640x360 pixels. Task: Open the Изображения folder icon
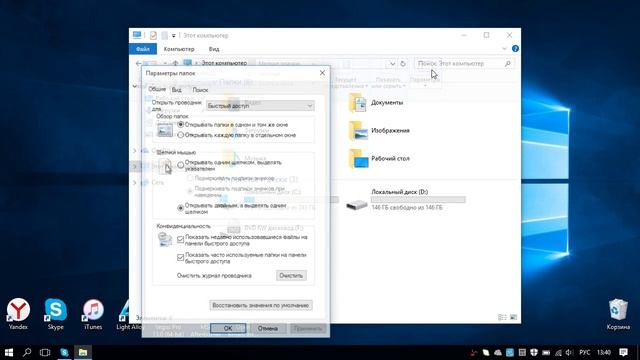click(x=358, y=131)
